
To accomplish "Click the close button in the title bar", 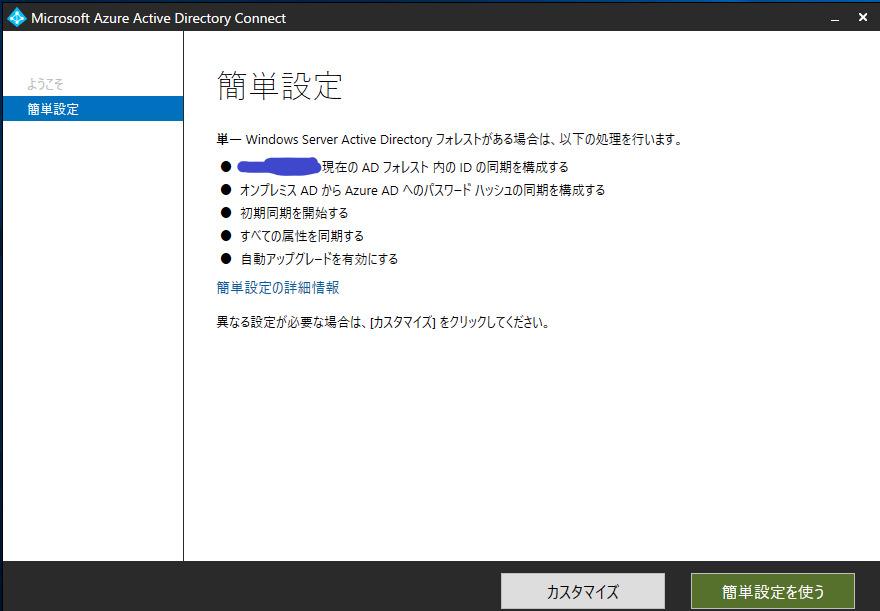I will pyautogui.click(x=862, y=17).
